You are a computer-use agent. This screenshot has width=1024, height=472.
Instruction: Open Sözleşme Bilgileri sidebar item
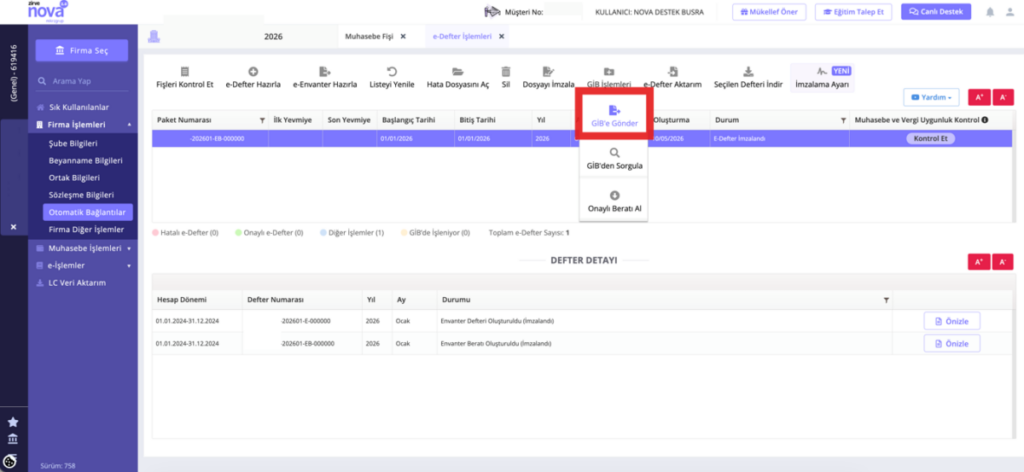coord(82,195)
